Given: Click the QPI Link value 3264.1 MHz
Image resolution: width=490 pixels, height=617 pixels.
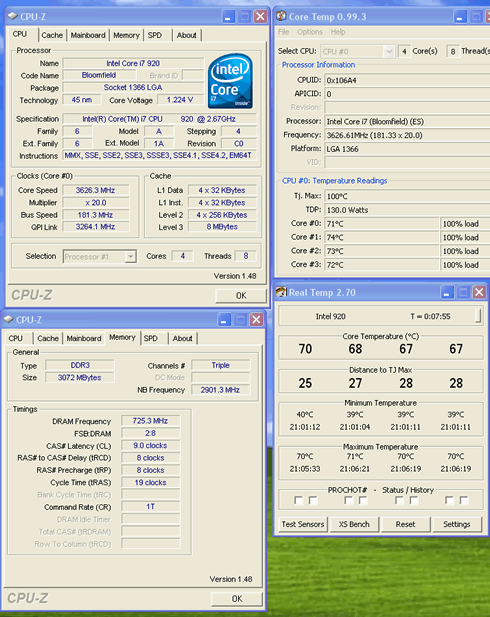Looking at the screenshot, I should tap(96, 227).
